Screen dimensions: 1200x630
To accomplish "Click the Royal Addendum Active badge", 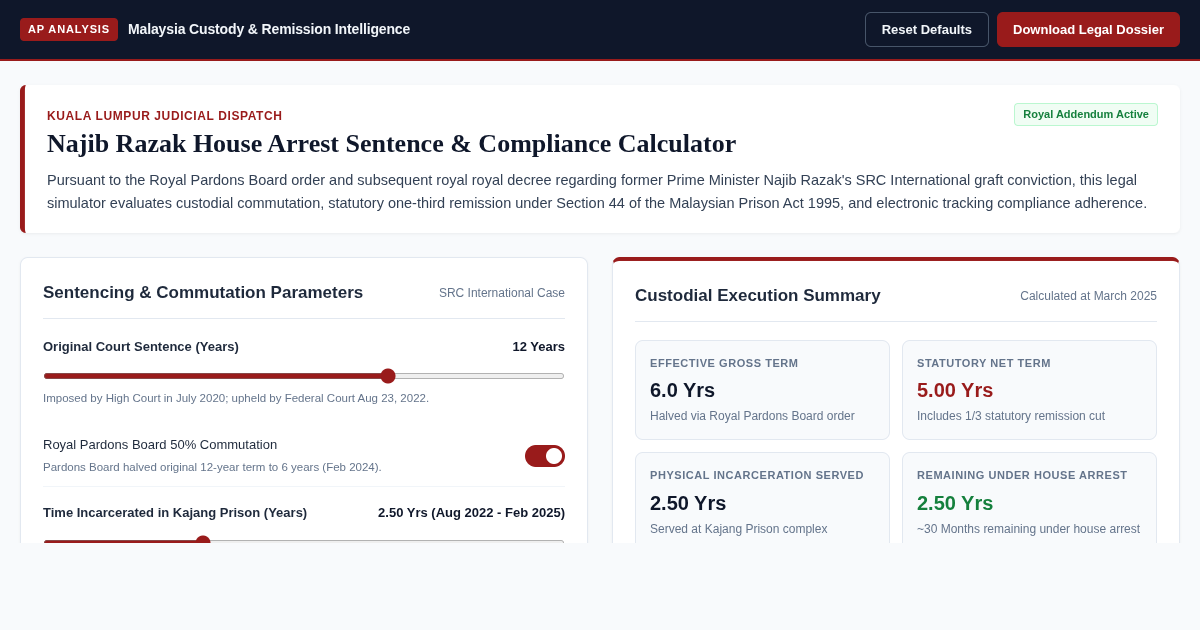I will [1086, 114].
